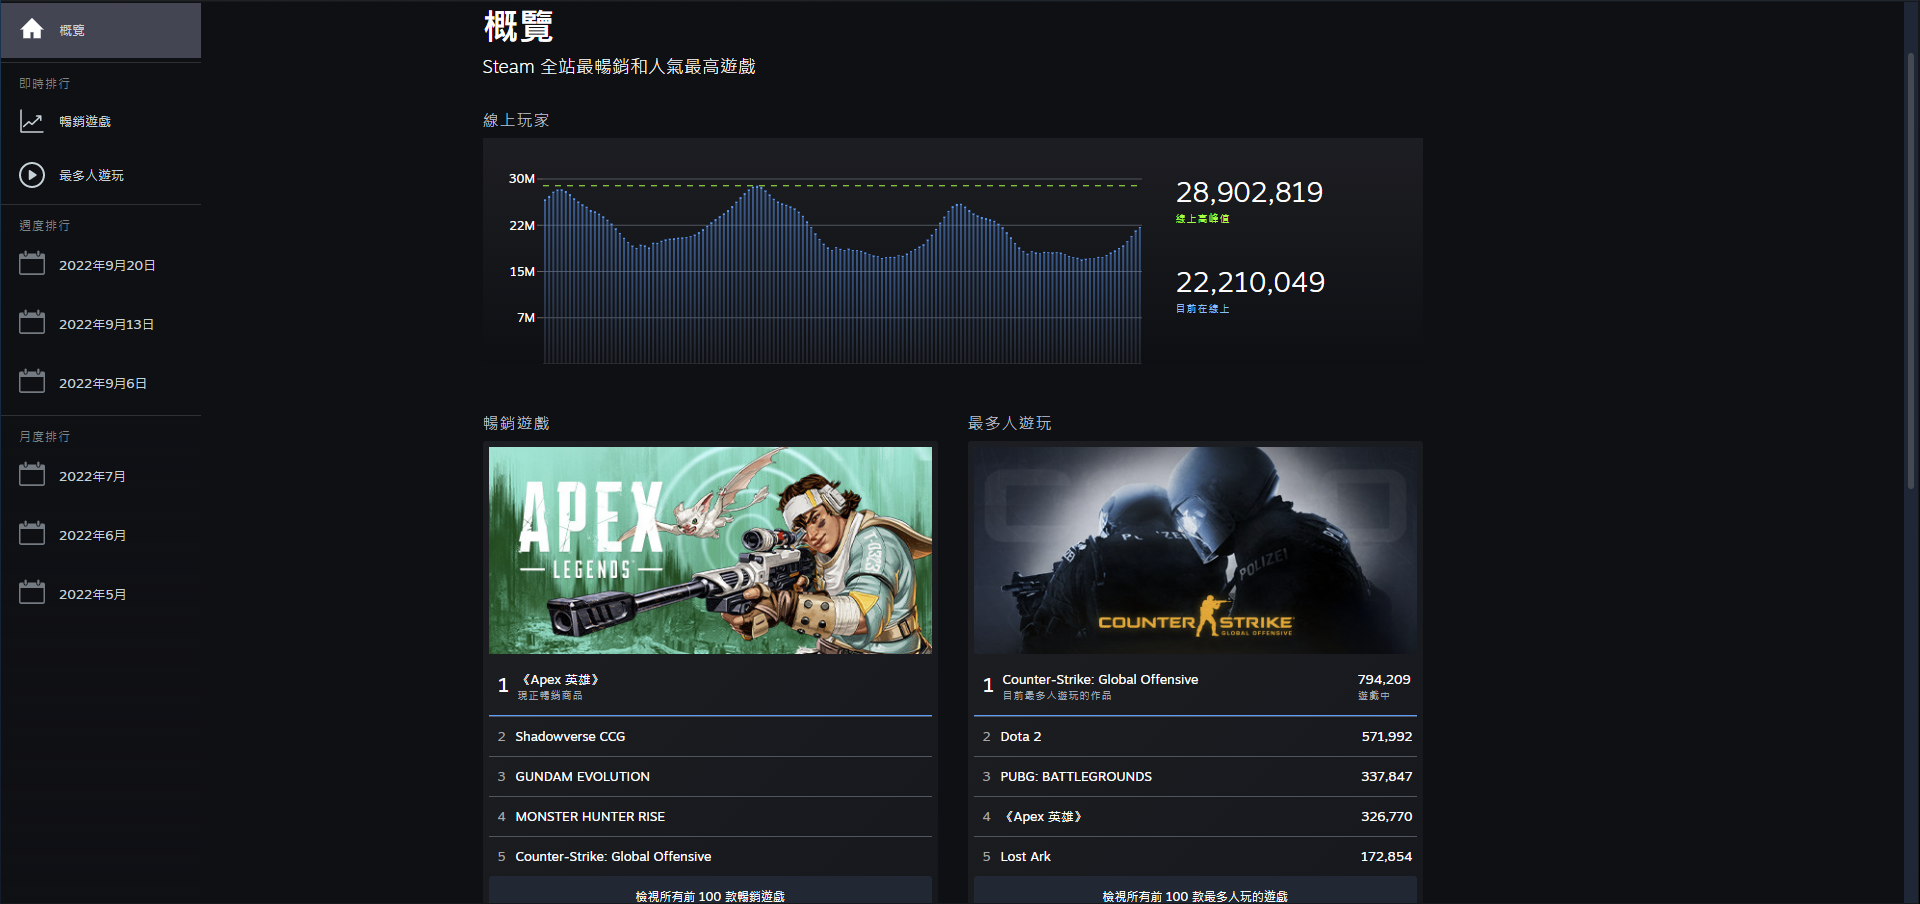Open the 暢銷遊戲 sidebar entry
1920x904 pixels.
85,122
